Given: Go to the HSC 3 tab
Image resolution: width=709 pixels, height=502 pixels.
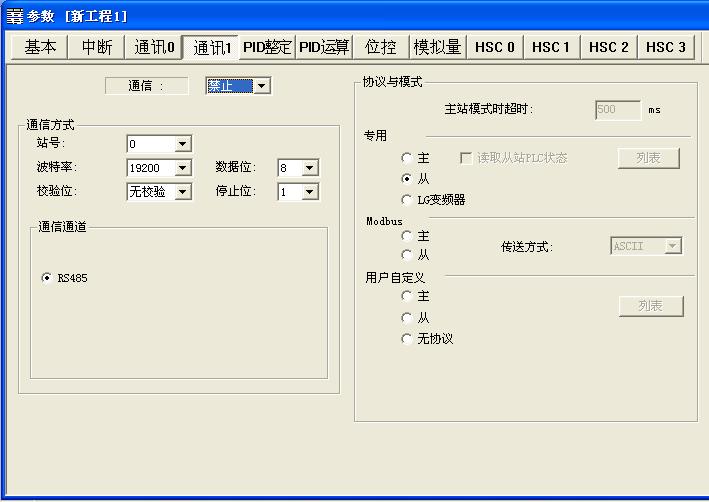Looking at the screenshot, I should pyautogui.click(x=666, y=47).
